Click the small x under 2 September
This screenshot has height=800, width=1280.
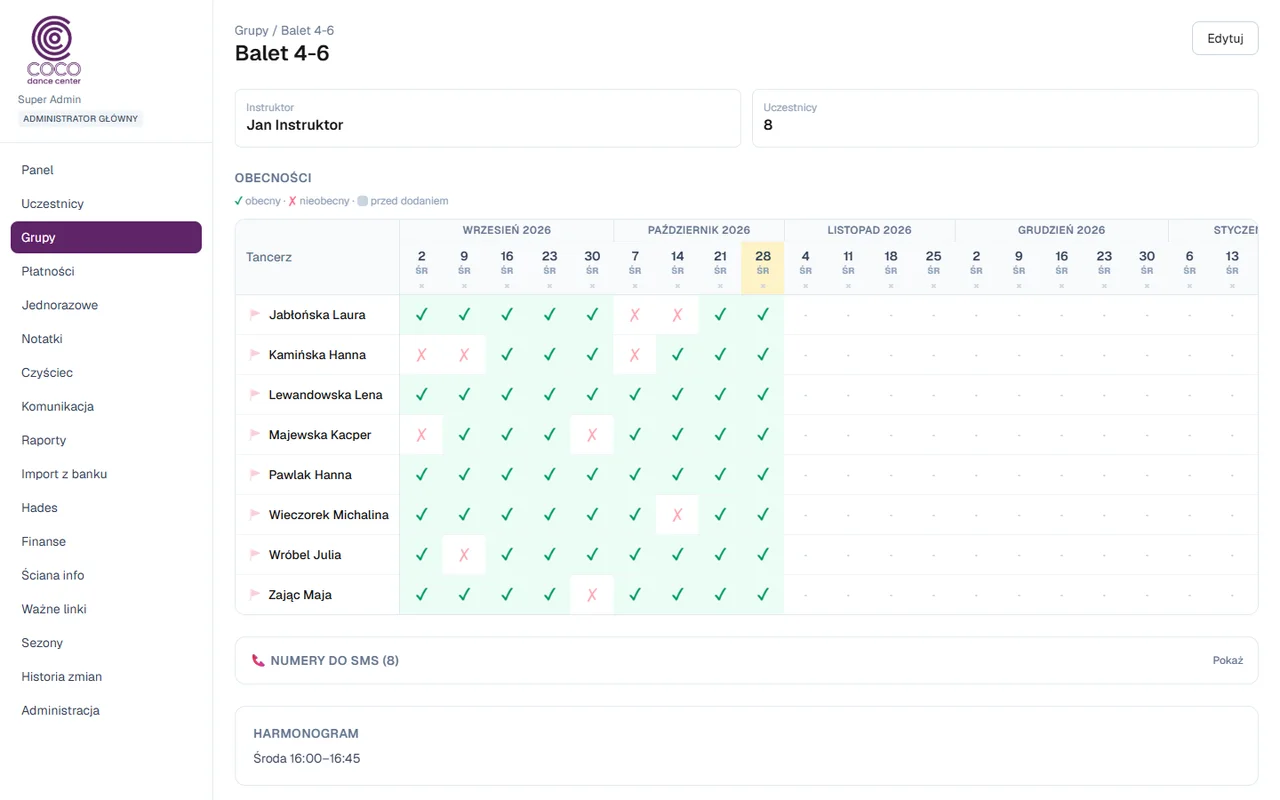pos(422,286)
